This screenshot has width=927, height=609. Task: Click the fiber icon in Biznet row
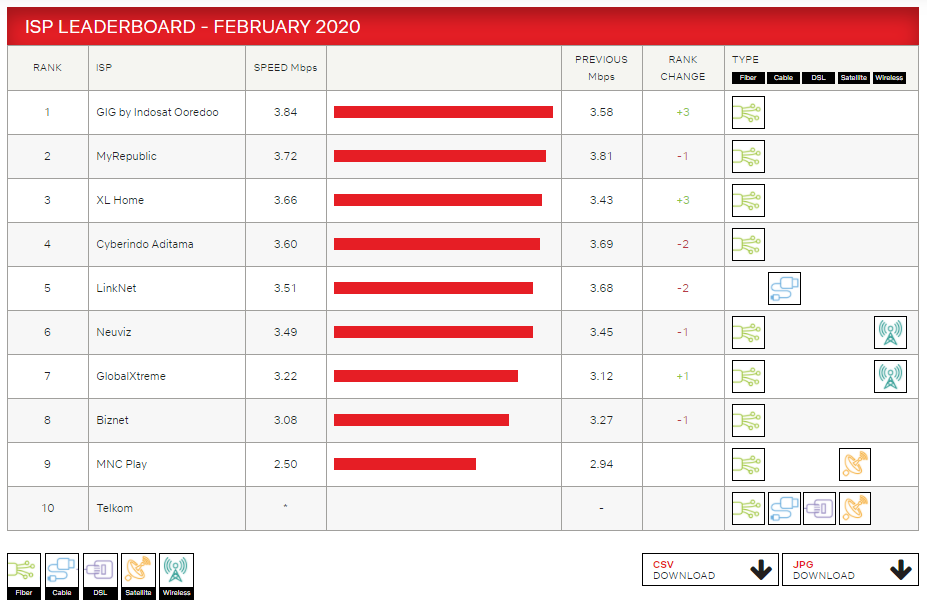pos(748,420)
